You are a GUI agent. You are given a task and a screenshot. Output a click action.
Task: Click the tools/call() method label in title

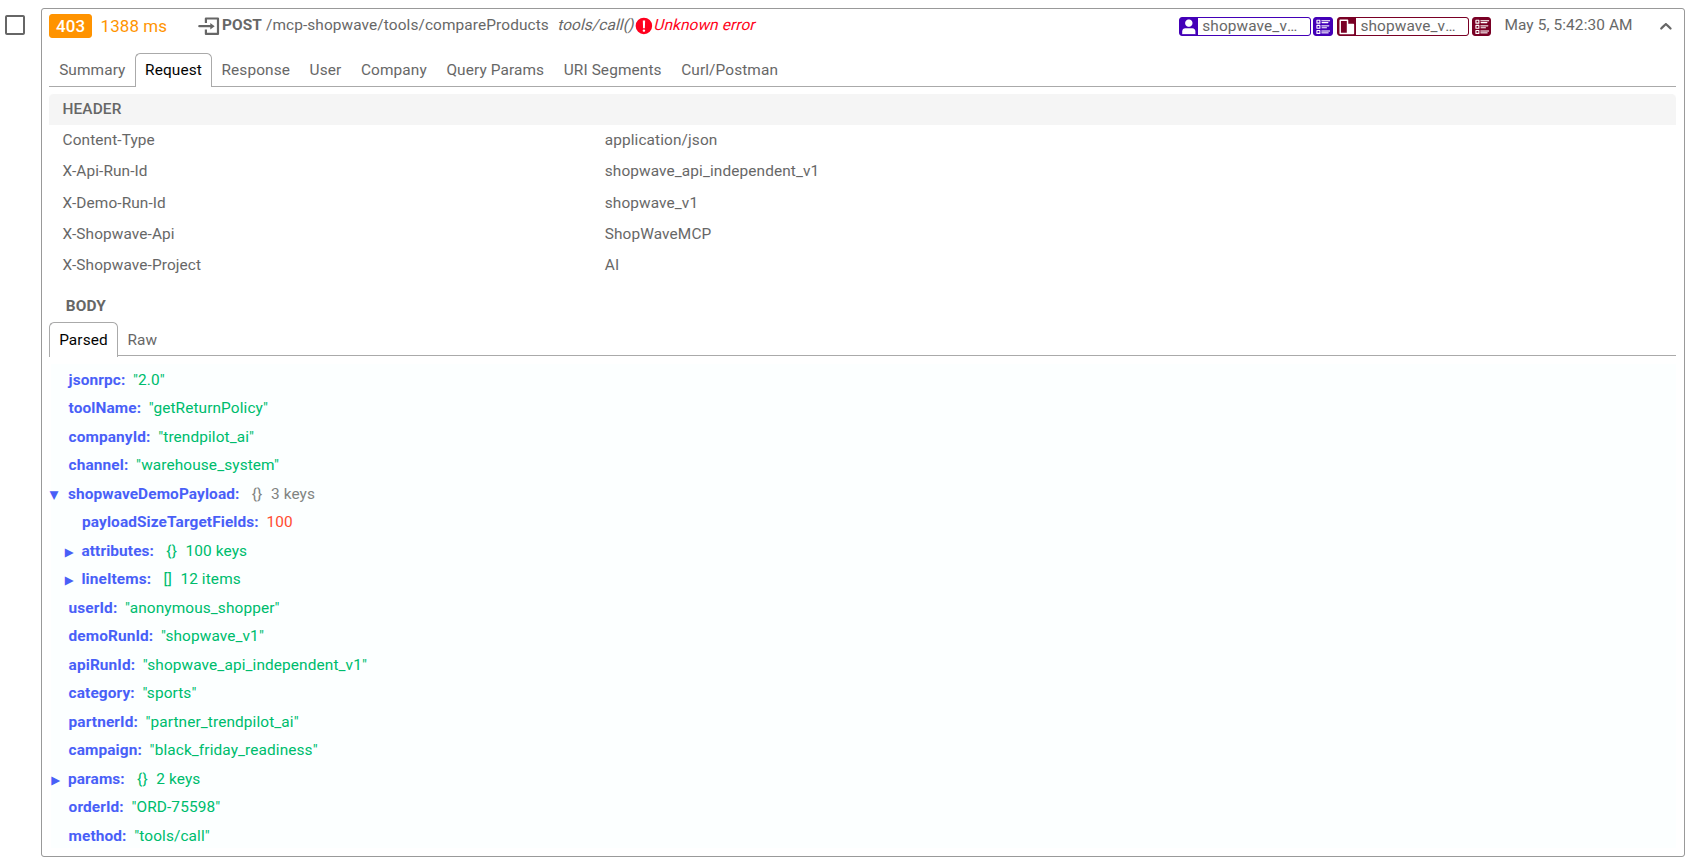(x=596, y=25)
